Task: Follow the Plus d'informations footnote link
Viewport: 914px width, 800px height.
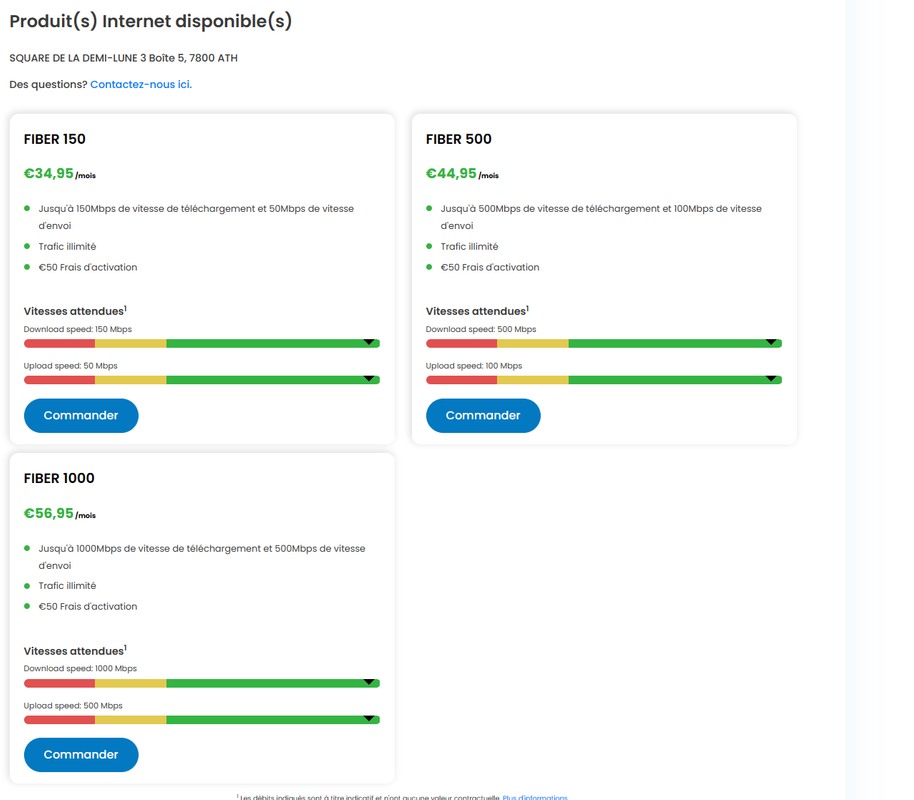Action: 535,797
